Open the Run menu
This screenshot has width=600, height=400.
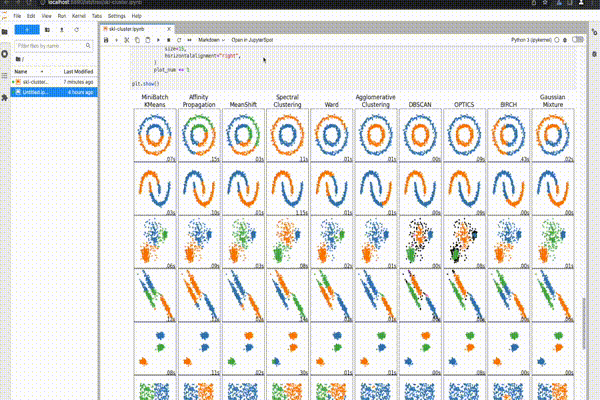tap(62, 16)
